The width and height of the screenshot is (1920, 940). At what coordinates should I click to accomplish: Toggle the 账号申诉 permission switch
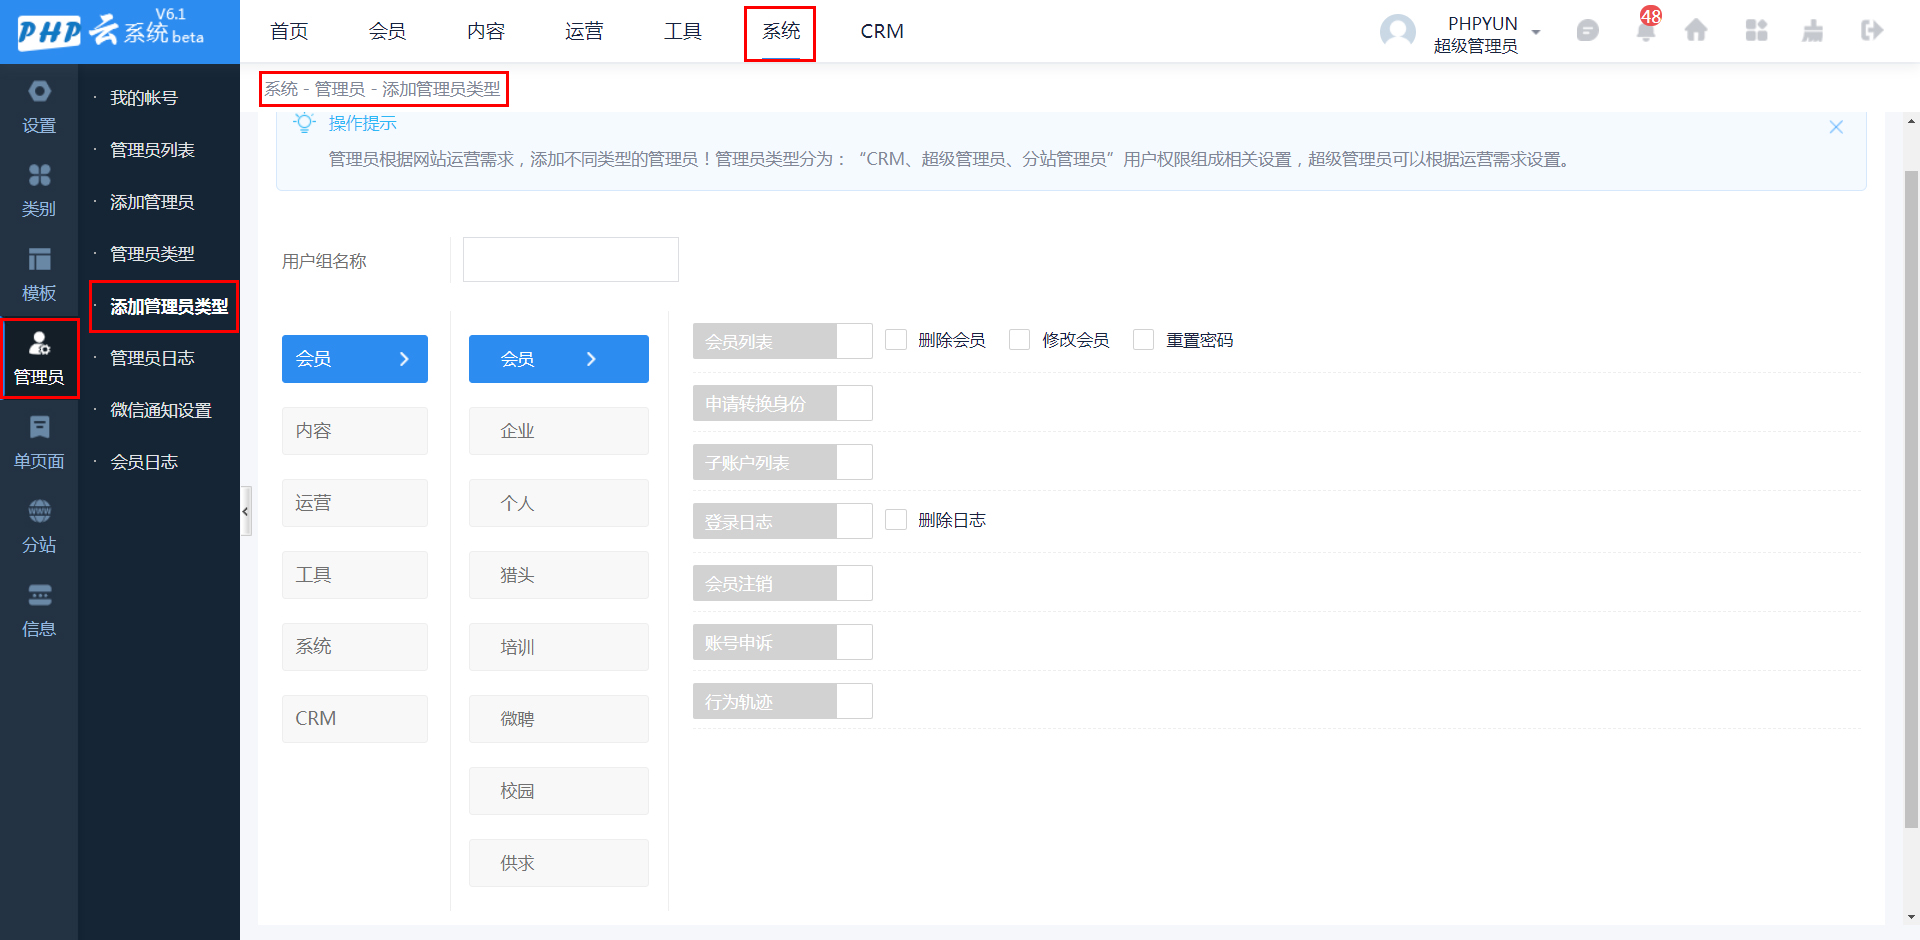point(783,642)
